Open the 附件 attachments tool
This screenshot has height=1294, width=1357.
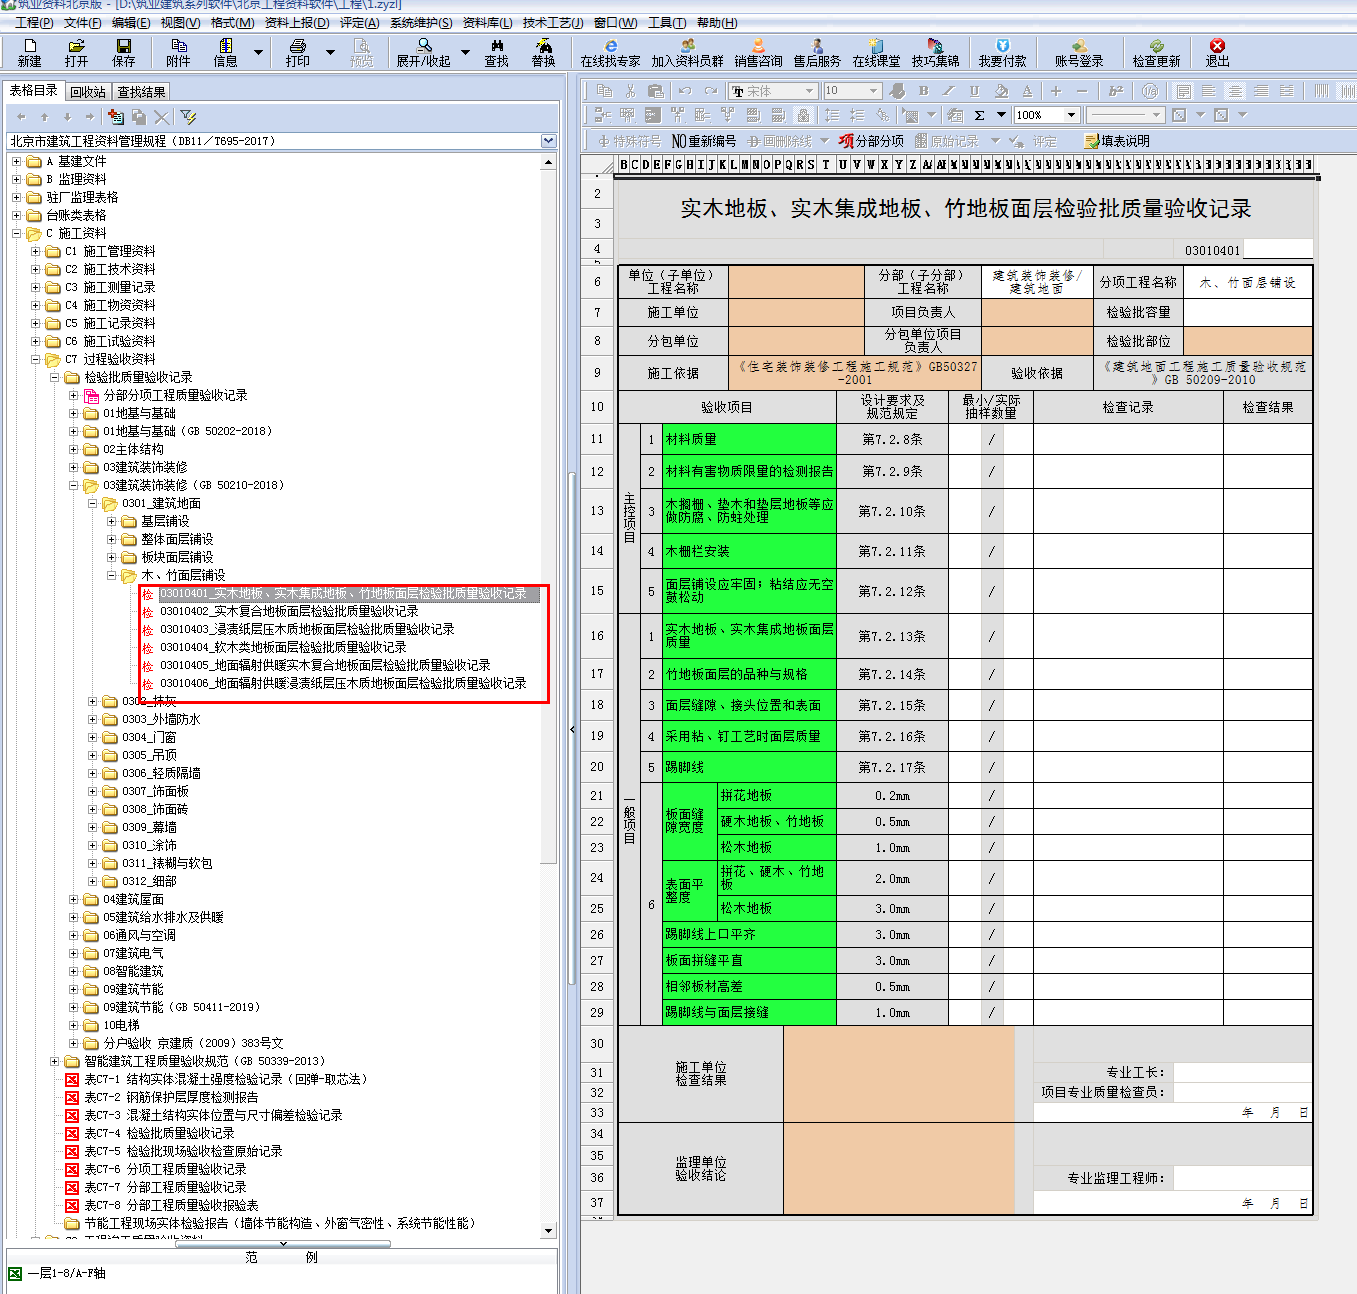[178, 53]
